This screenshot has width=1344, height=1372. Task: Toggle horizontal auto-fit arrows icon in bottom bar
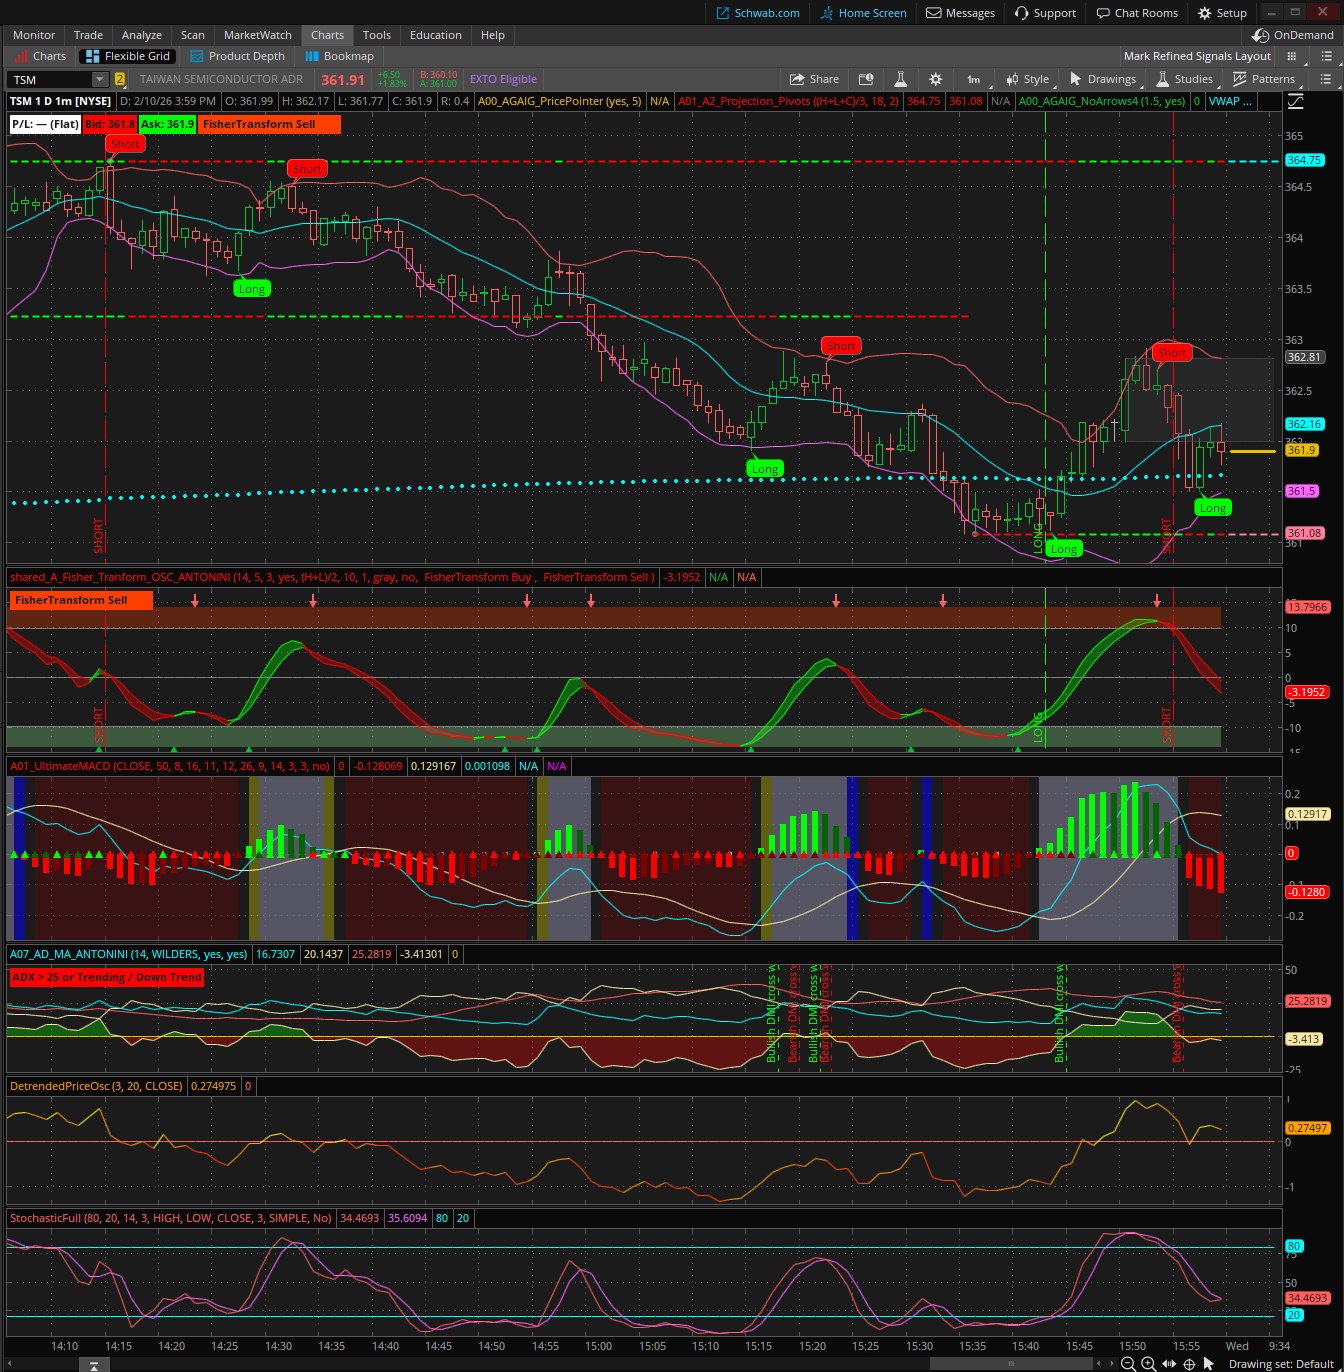[1168, 1364]
